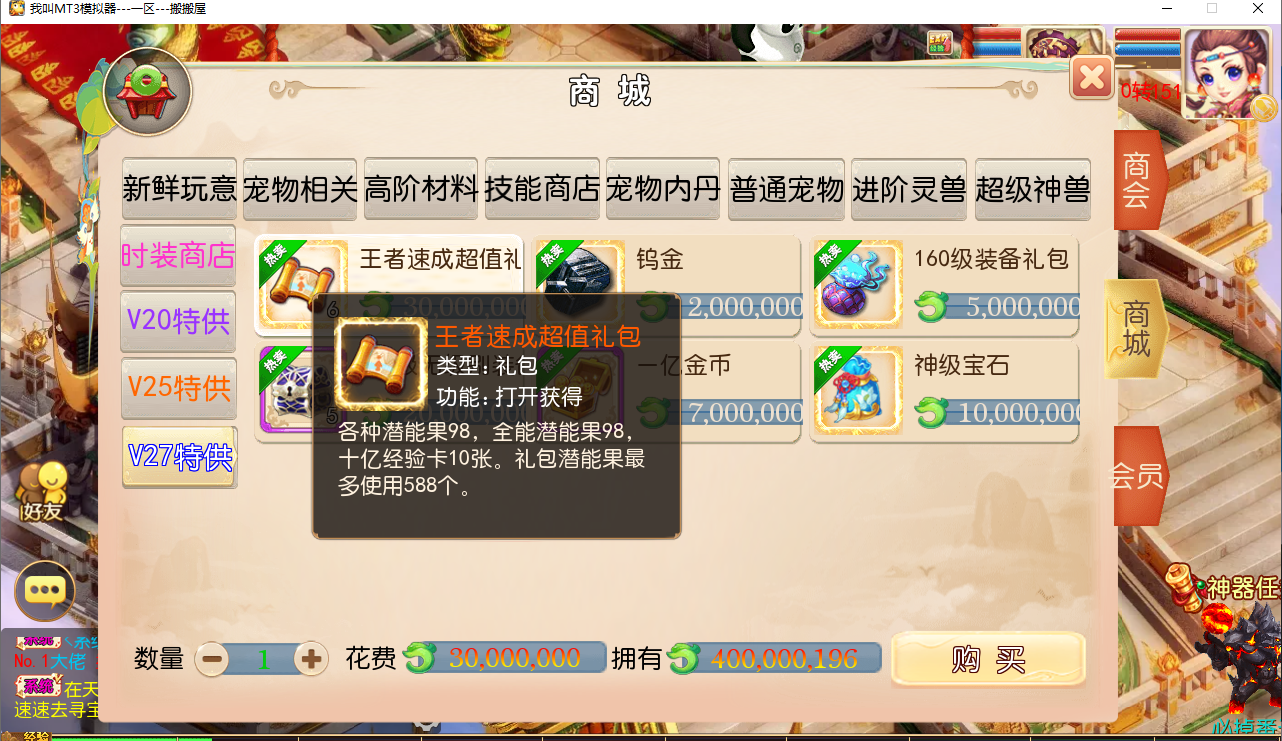
Task: Click the plus button to increase 数量
Action: (311, 658)
